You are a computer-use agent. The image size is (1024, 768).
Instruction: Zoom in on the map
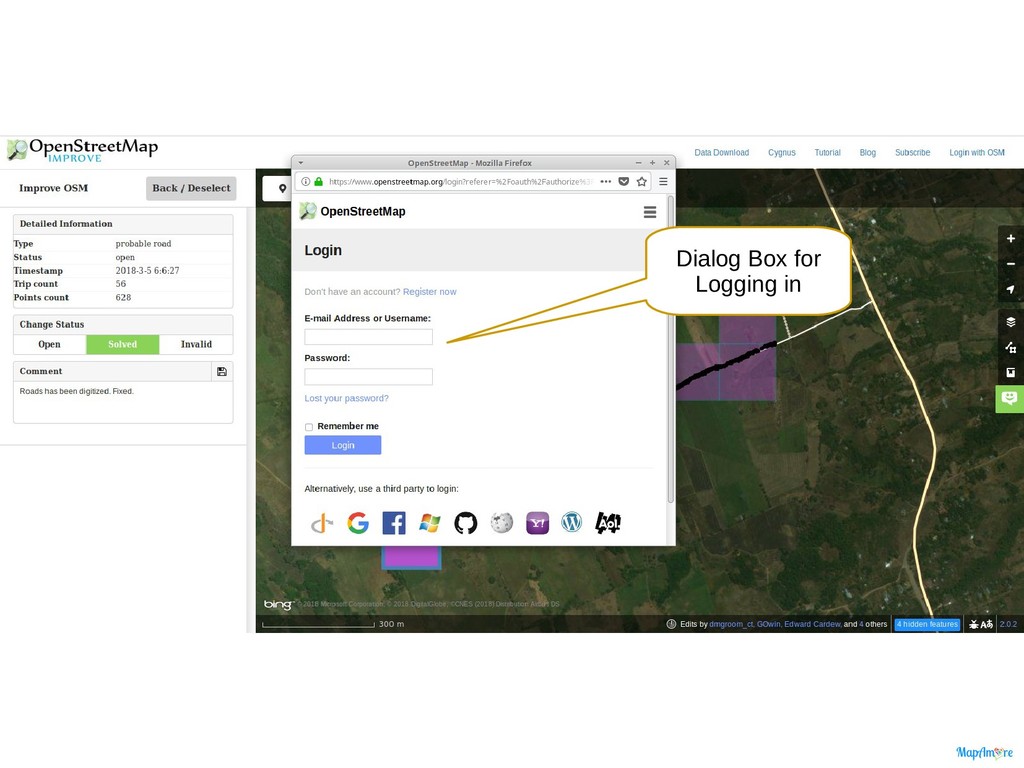pos(1010,239)
